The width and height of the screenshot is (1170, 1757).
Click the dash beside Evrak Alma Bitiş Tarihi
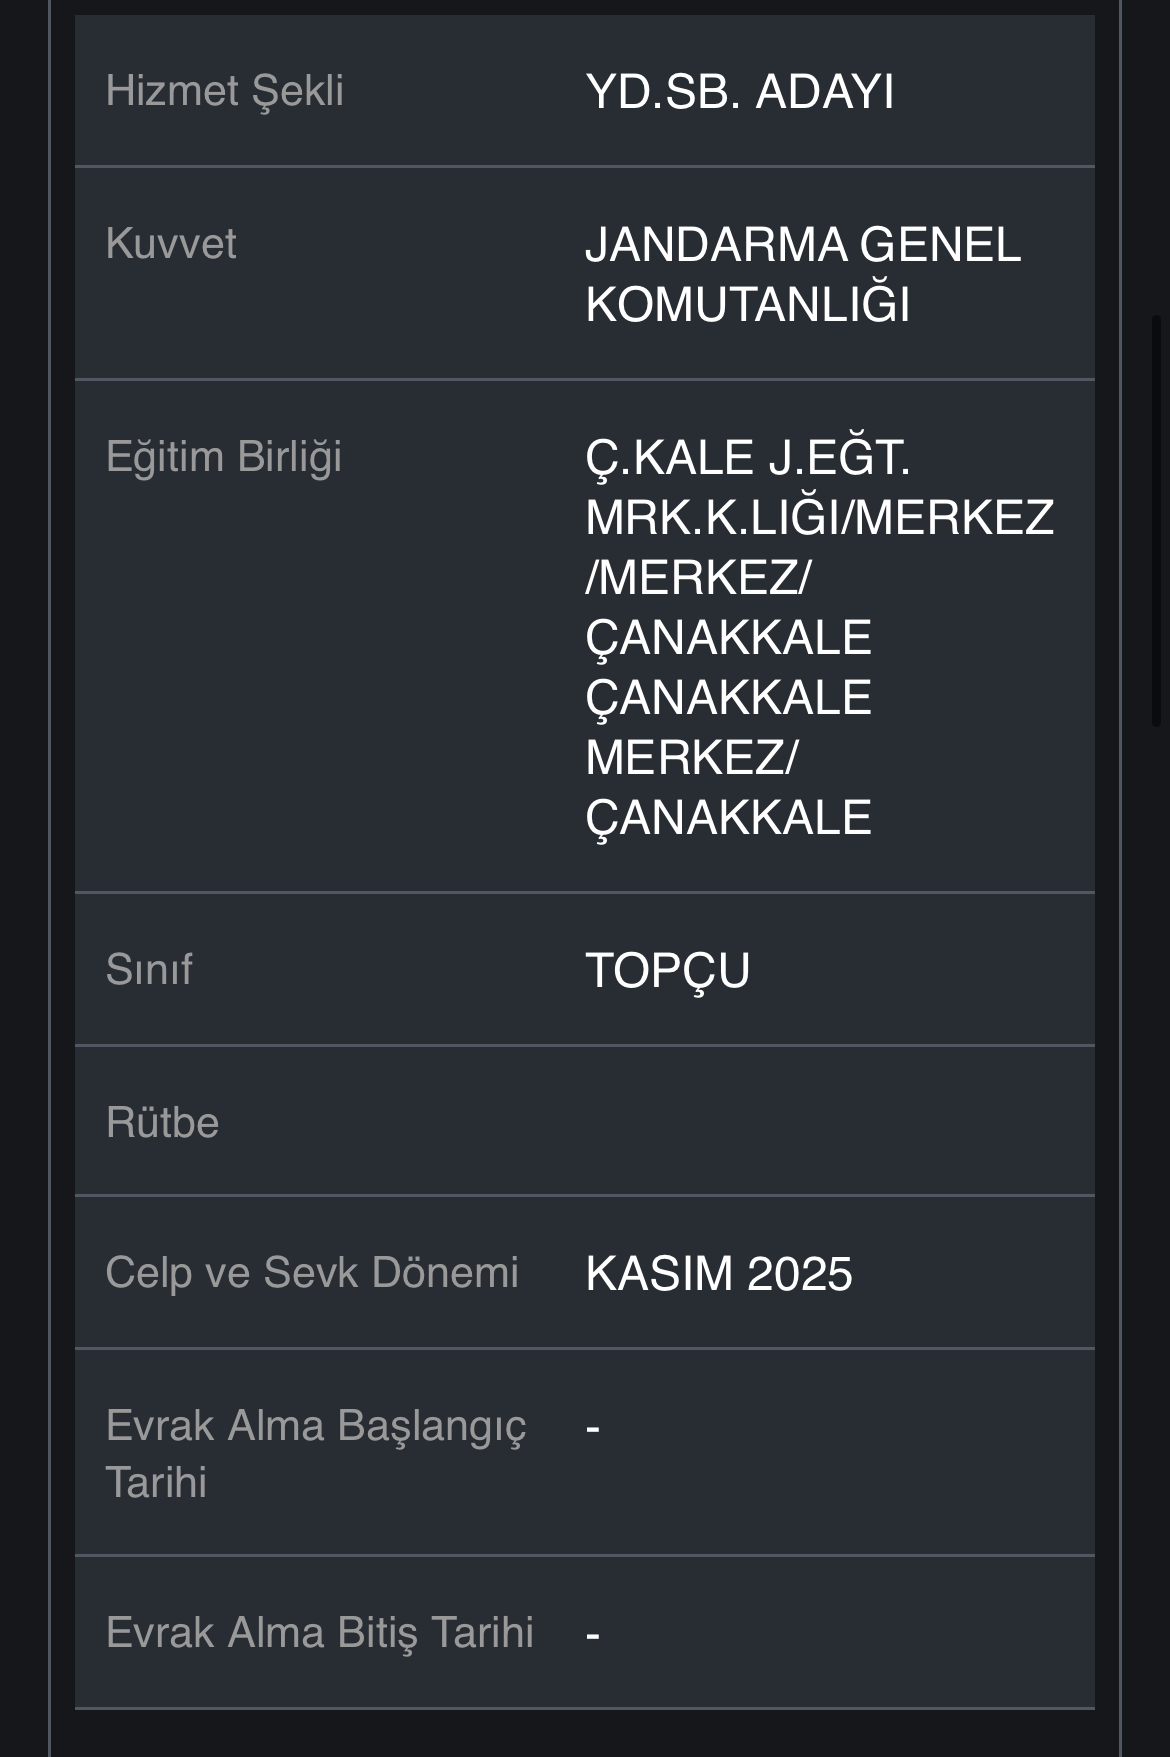pos(593,1634)
